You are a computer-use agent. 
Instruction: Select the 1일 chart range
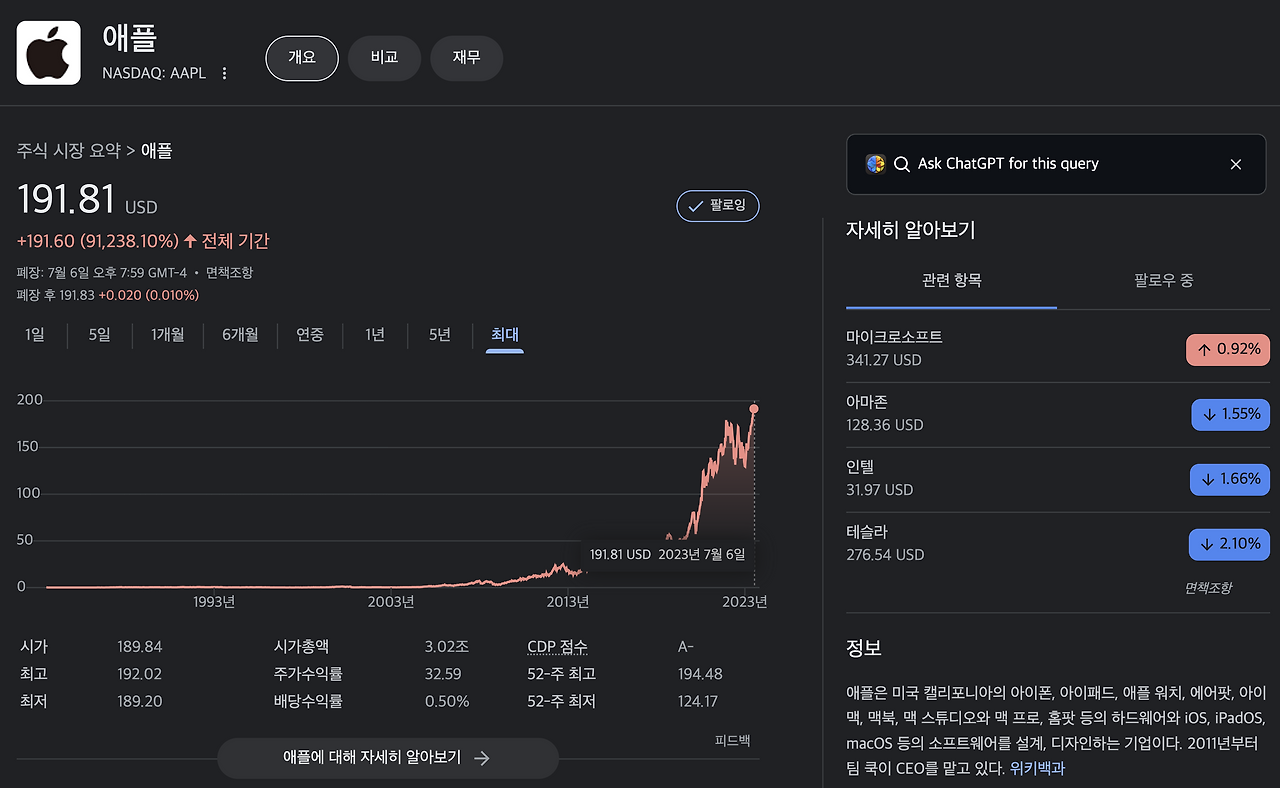click(x=35, y=335)
